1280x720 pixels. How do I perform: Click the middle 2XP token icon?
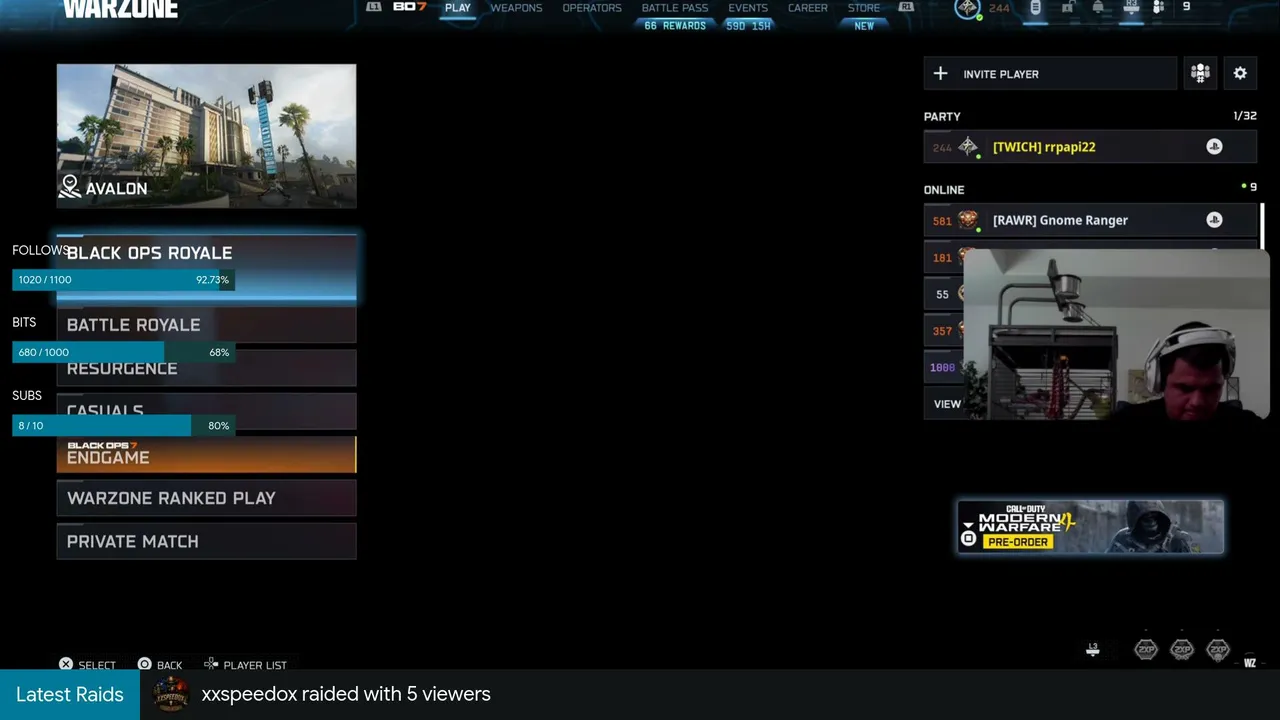point(1182,650)
